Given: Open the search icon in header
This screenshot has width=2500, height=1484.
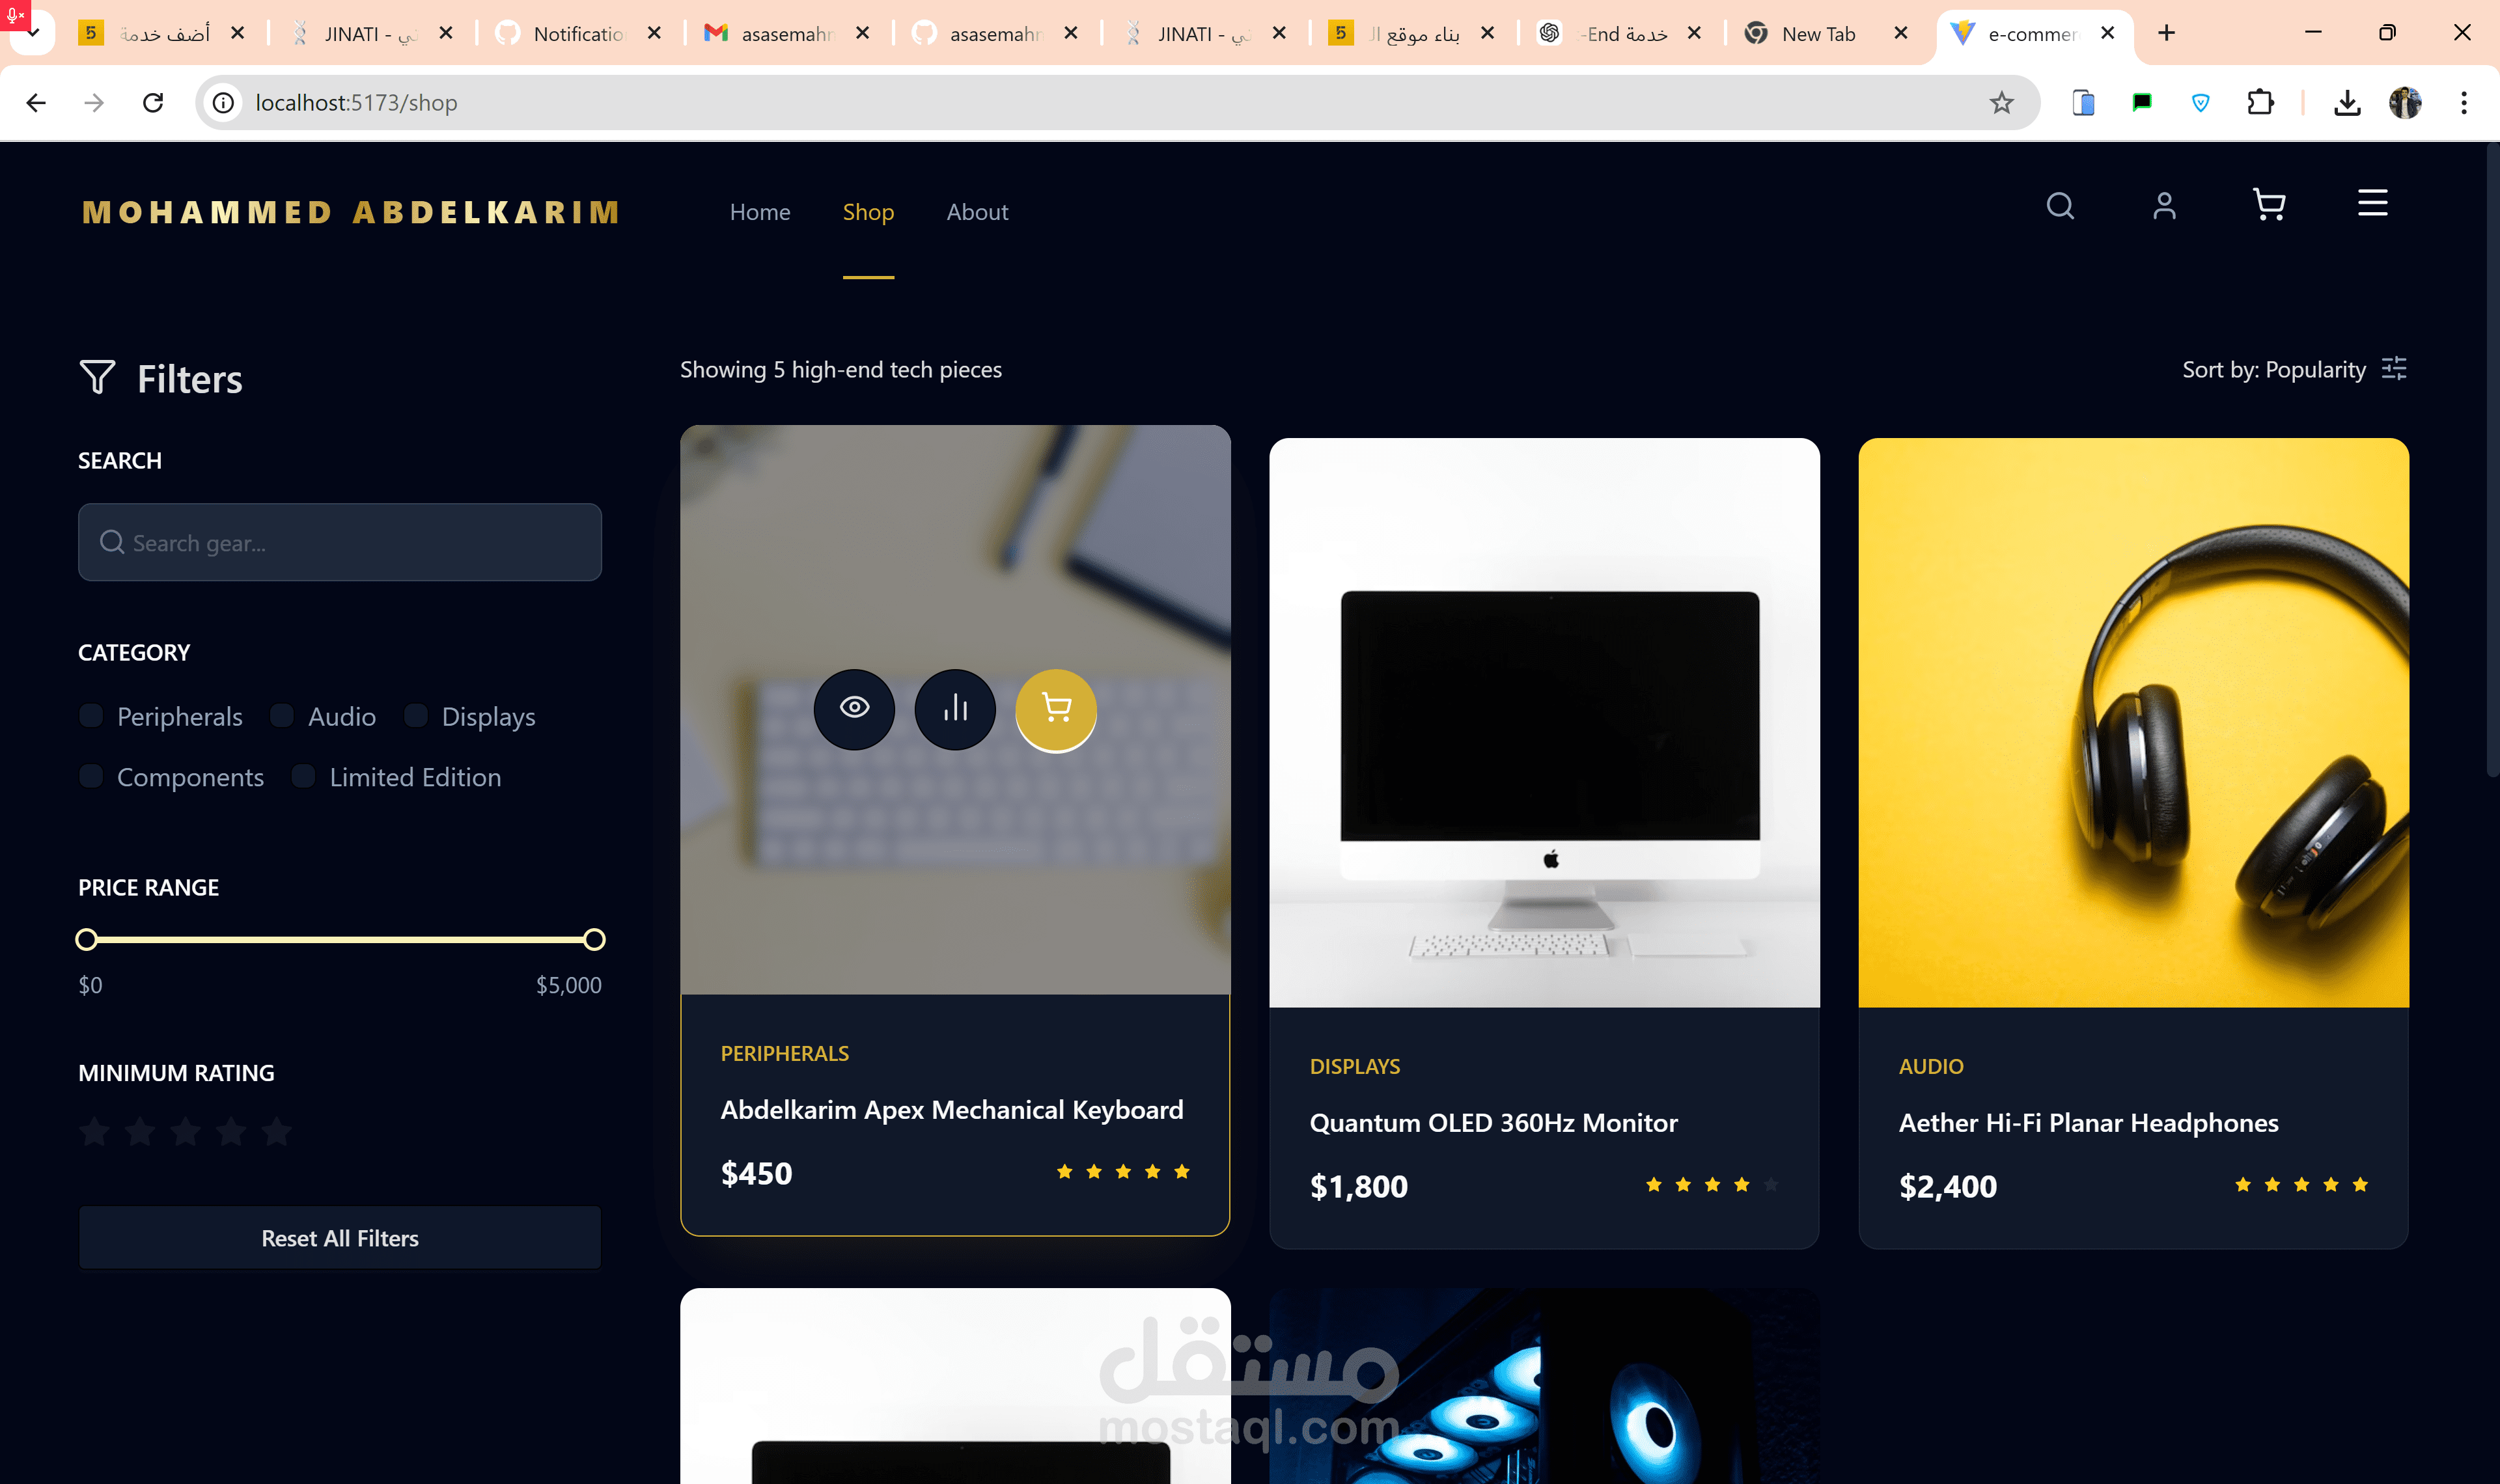Looking at the screenshot, I should click(2060, 206).
